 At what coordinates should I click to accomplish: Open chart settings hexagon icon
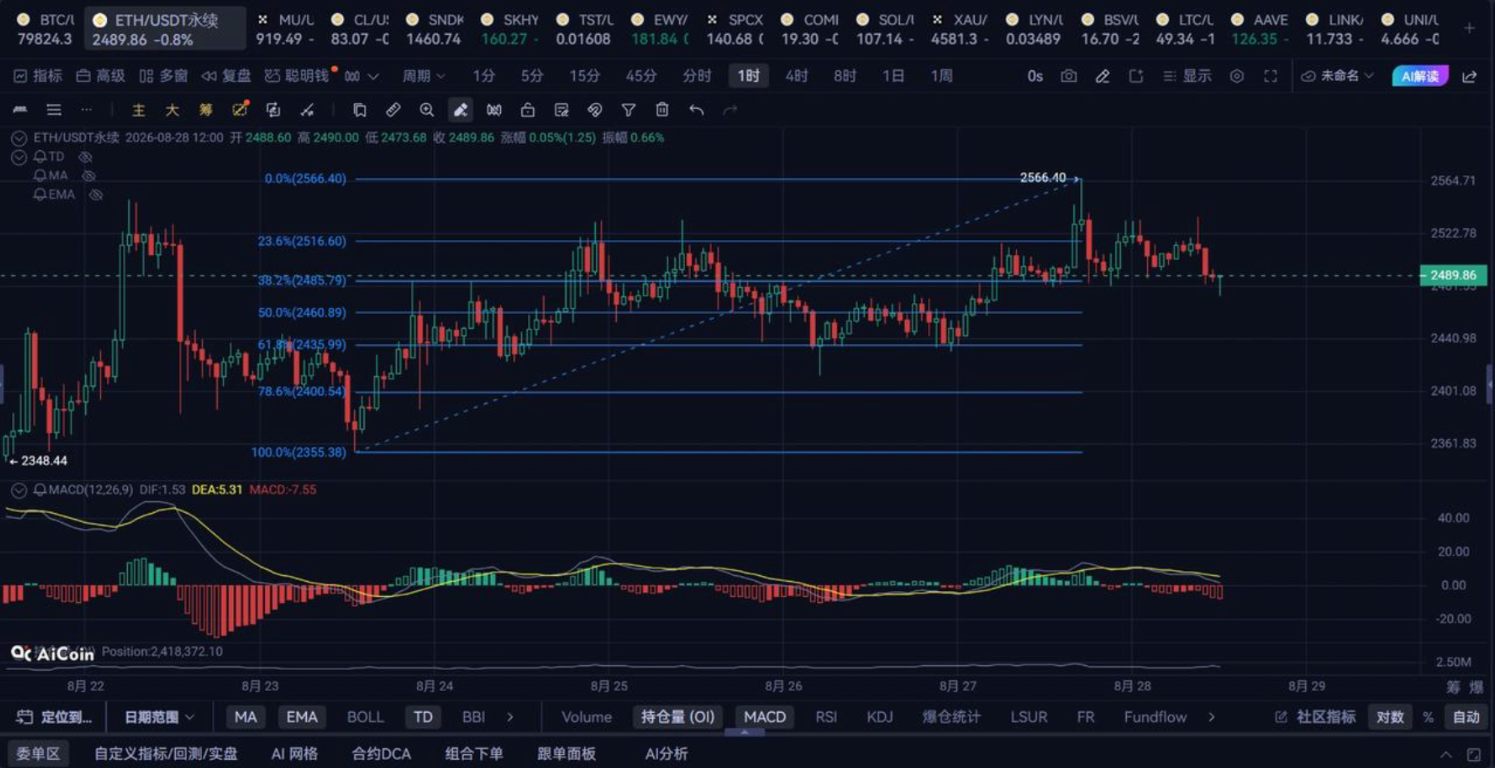coord(1237,76)
